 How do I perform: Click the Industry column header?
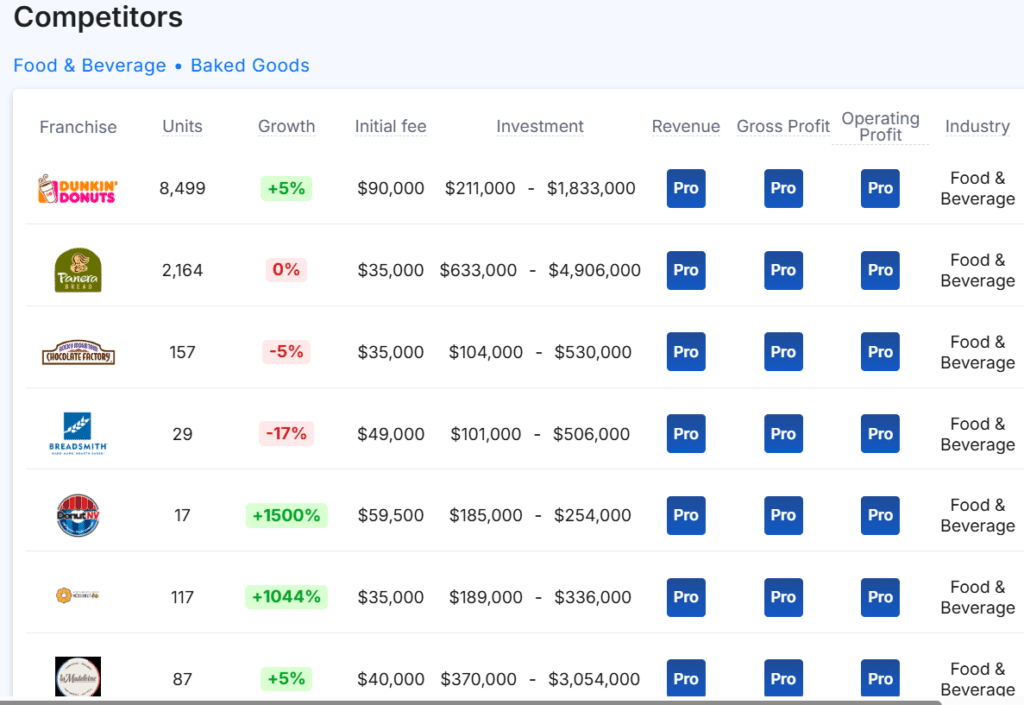pyautogui.click(x=977, y=127)
